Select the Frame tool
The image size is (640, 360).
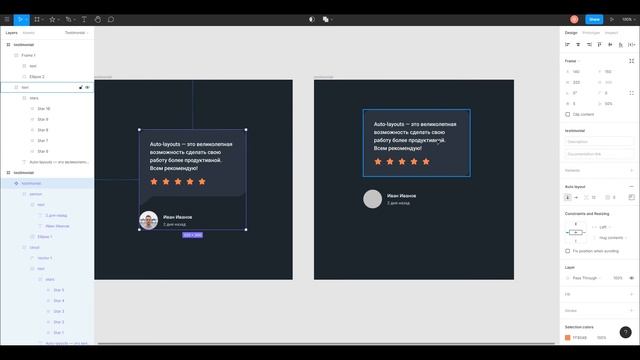coord(37,19)
